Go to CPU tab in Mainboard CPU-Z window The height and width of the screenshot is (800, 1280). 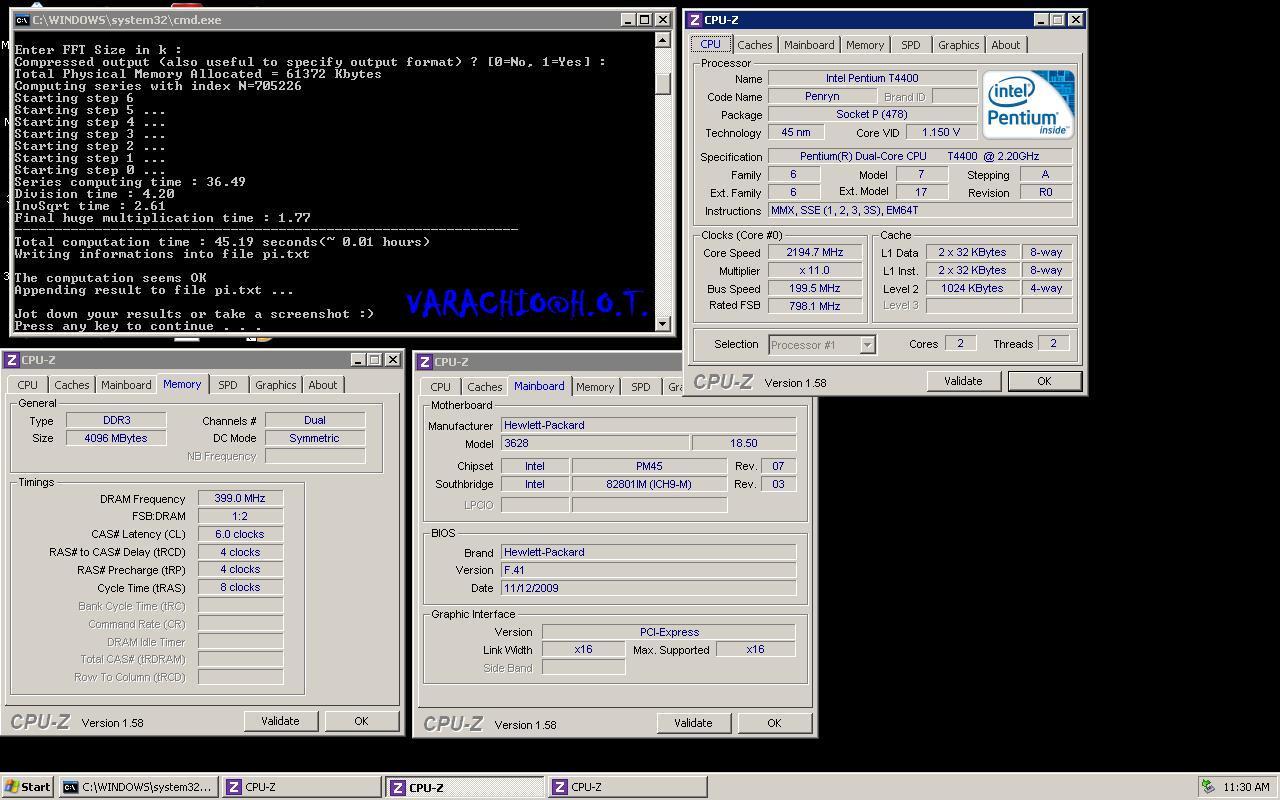pyautogui.click(x=440, y=387)
